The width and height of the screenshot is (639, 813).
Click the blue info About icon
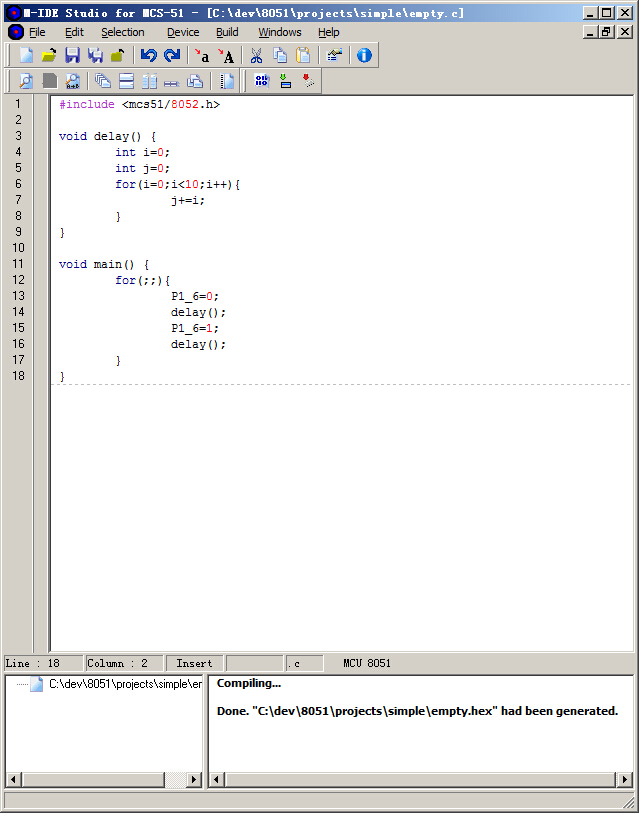coord(364,56)
